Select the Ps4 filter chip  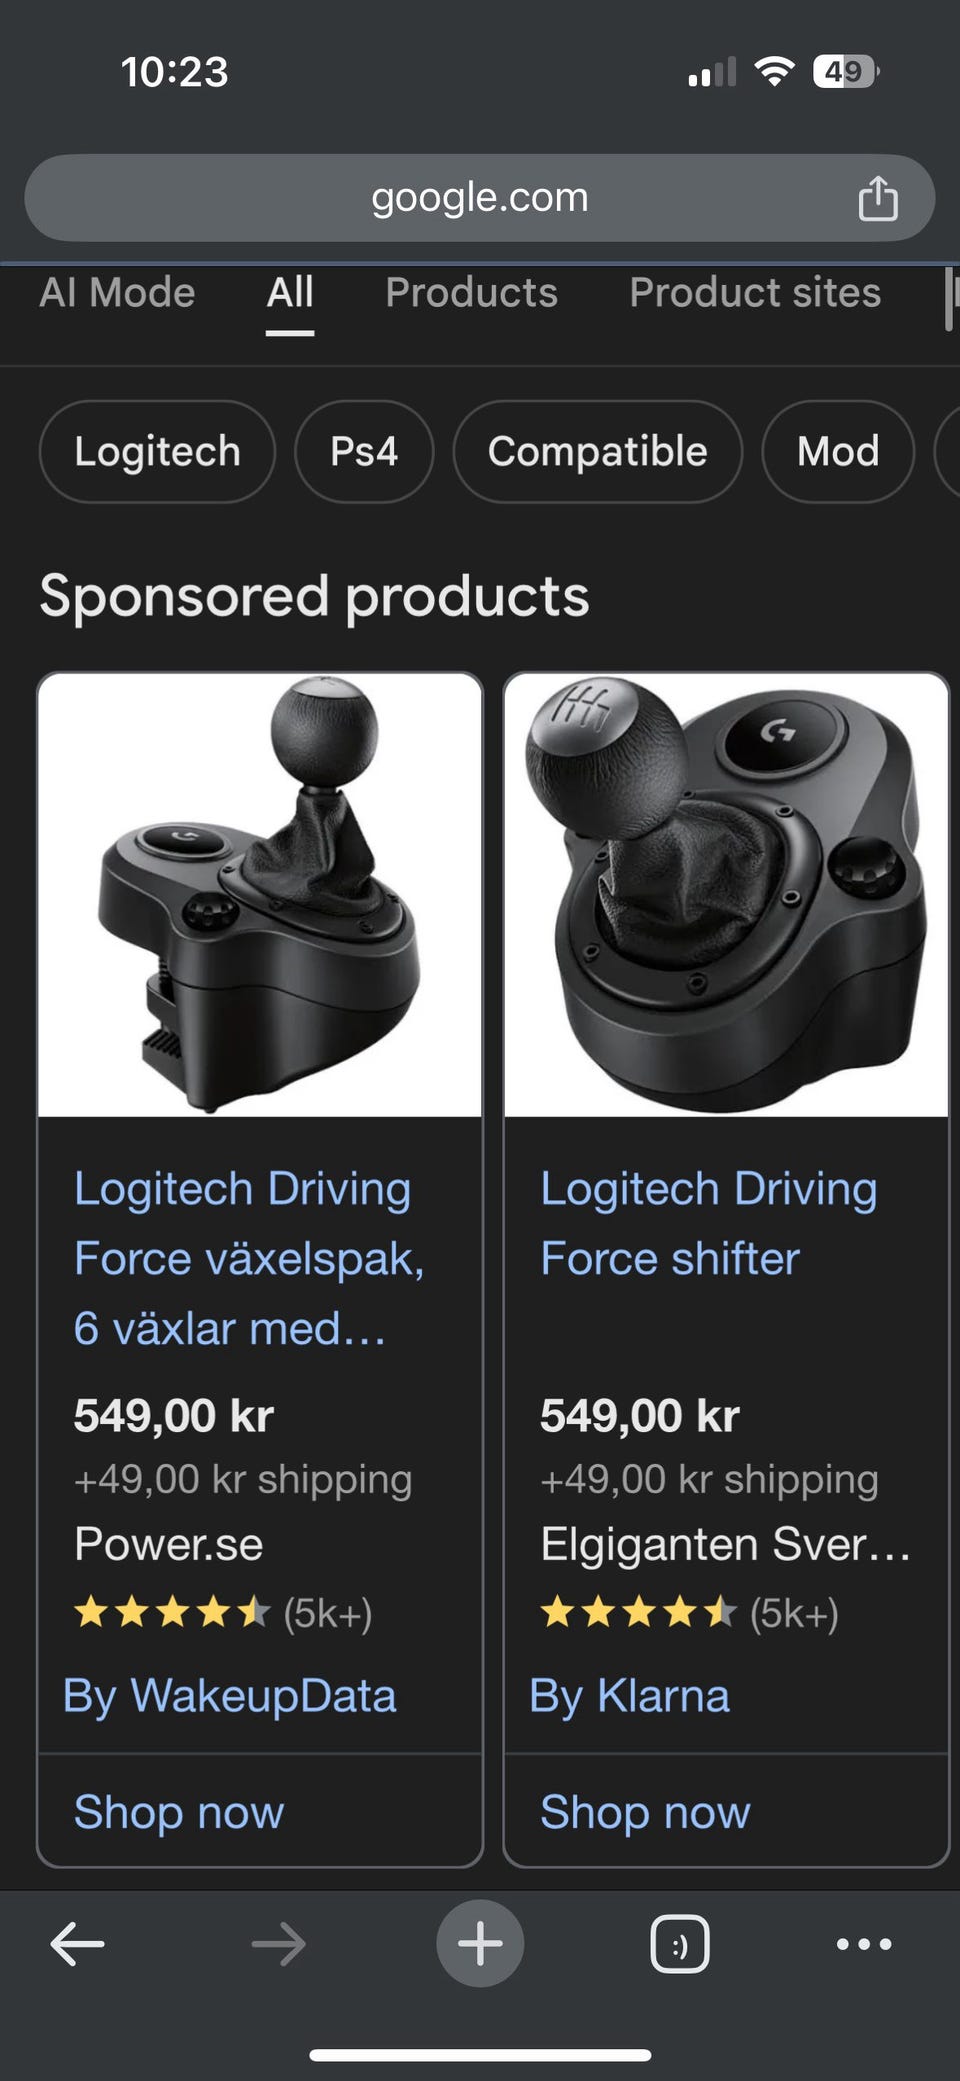tap(364, 451)
